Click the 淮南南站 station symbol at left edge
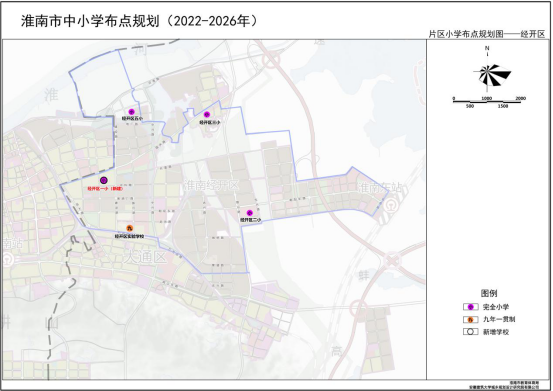This screenshot has width=553, height=391. pos(7,260)
